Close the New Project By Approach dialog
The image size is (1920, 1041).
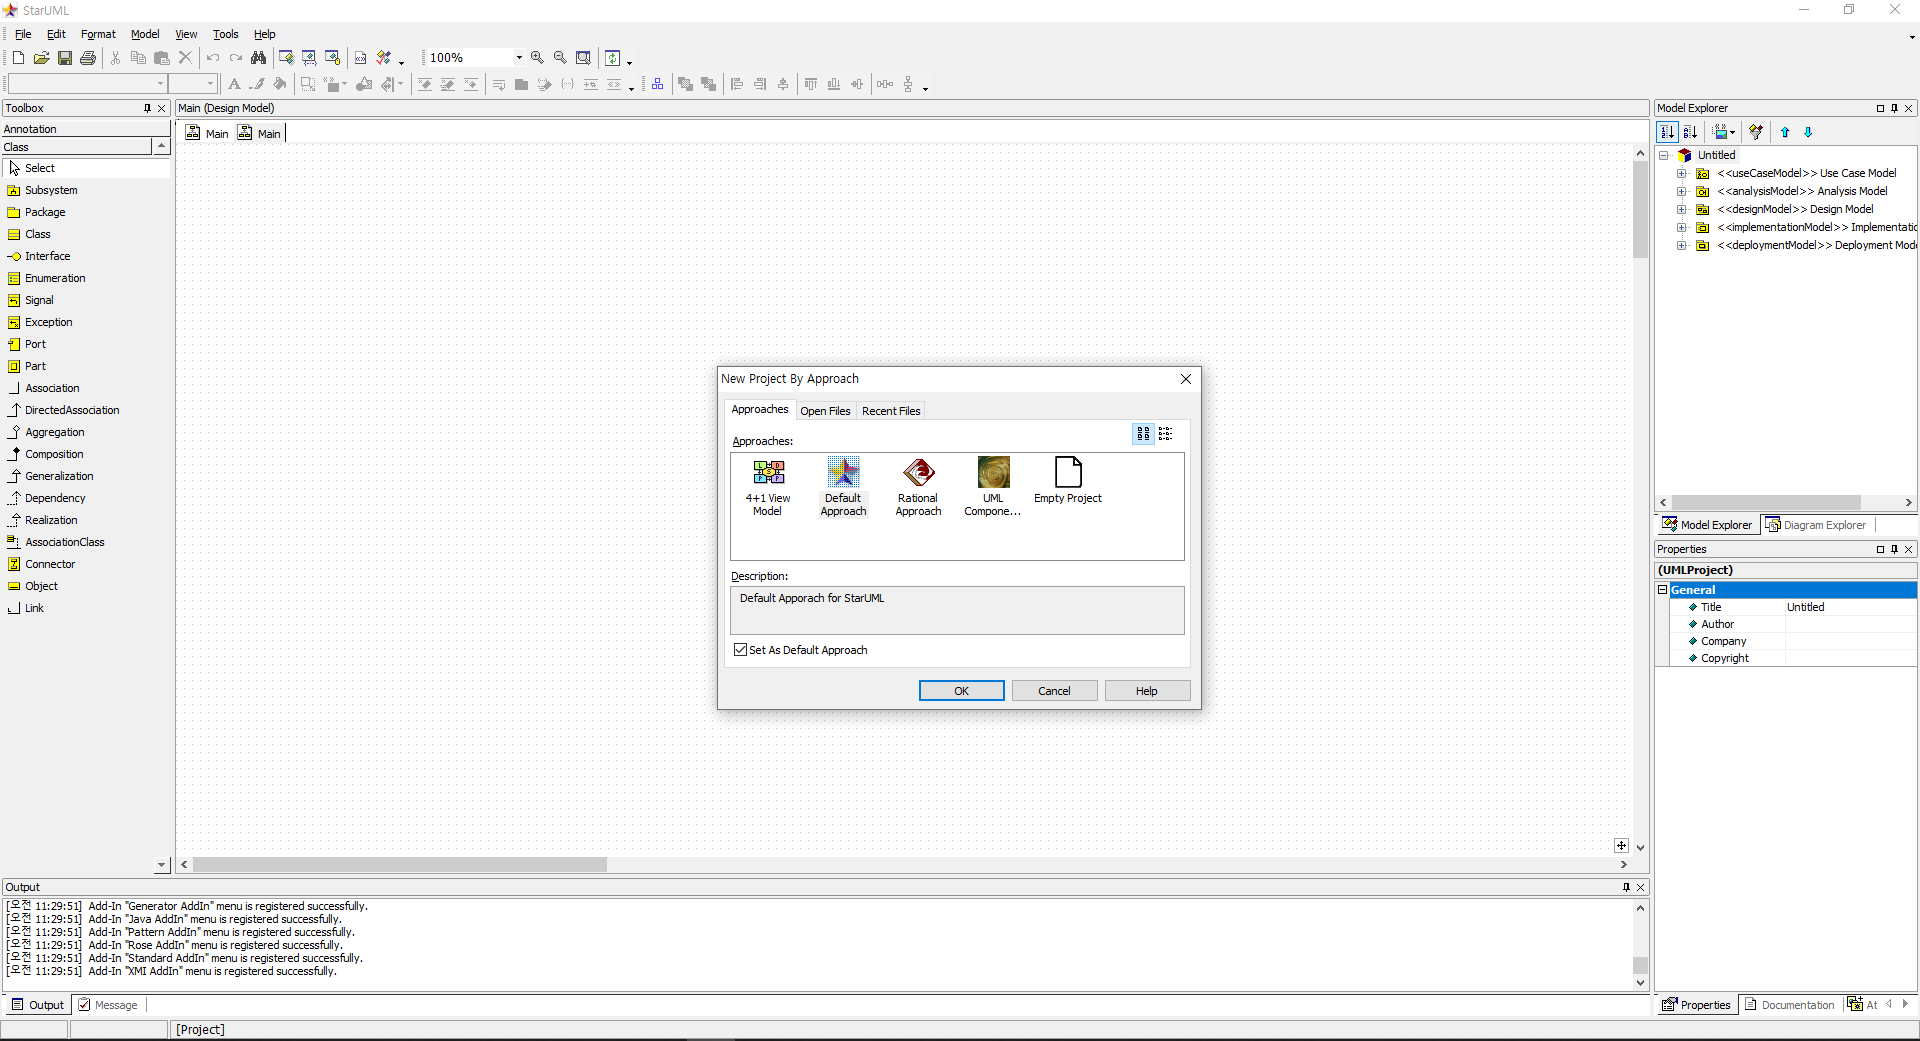coord(1186,379)
